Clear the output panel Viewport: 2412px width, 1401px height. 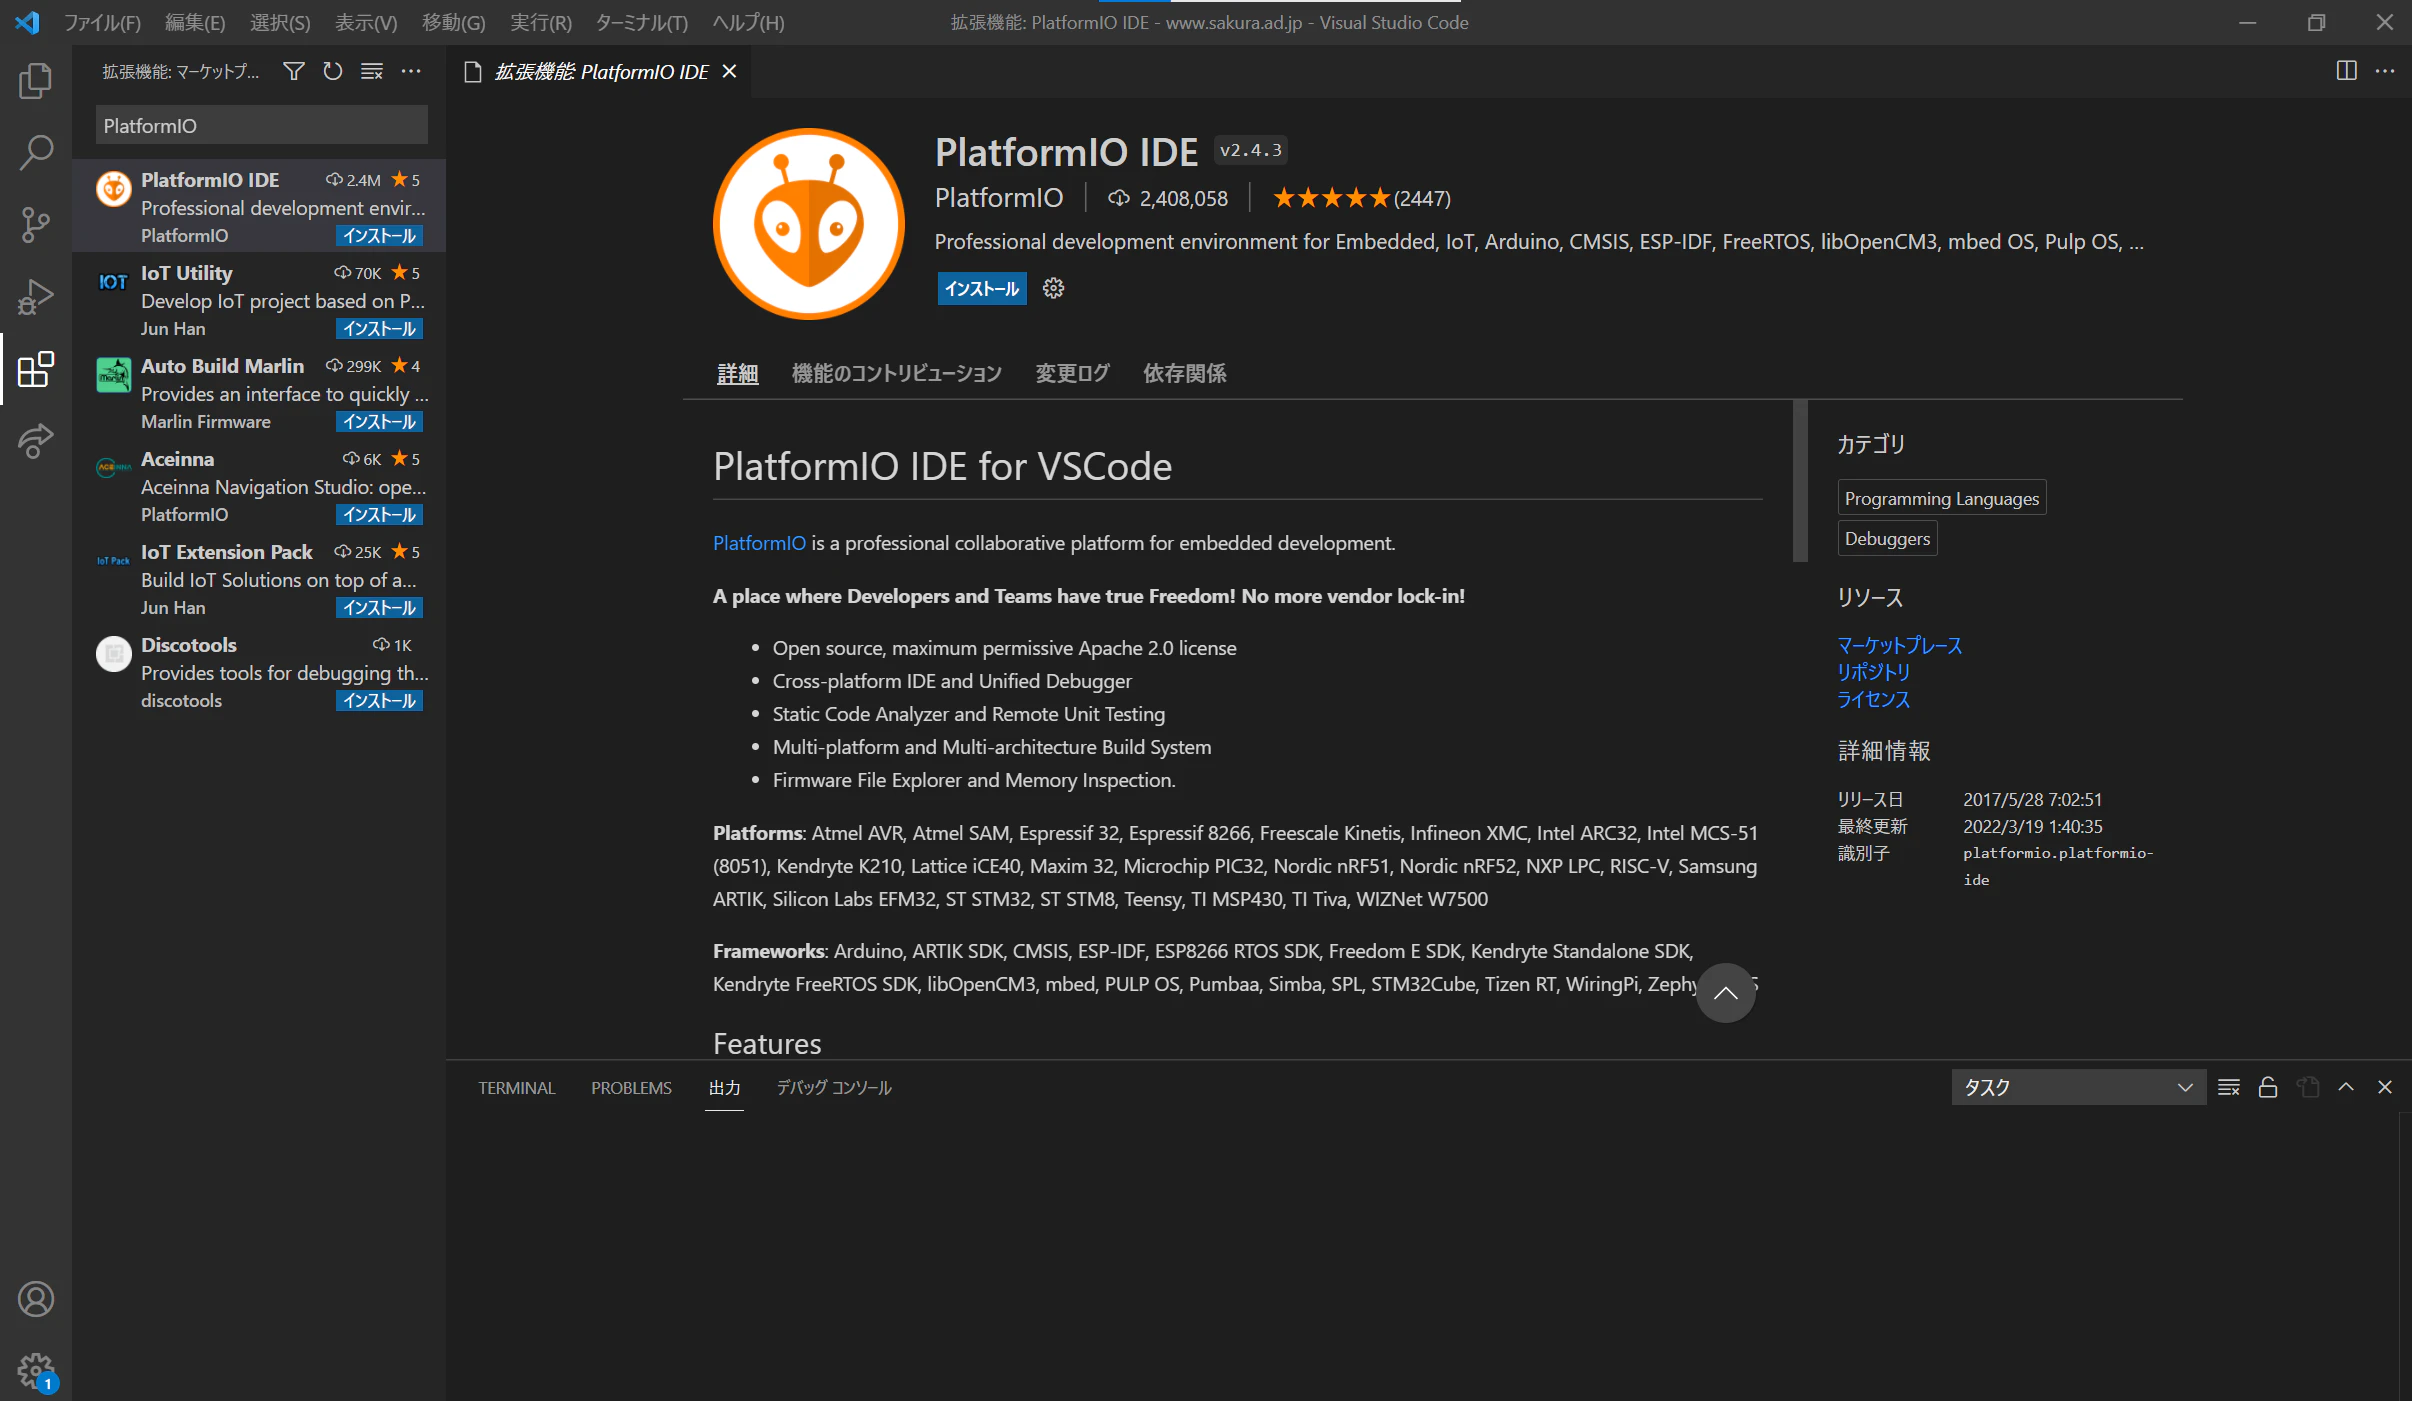pyautogui.click(x=2229, y=1087)
